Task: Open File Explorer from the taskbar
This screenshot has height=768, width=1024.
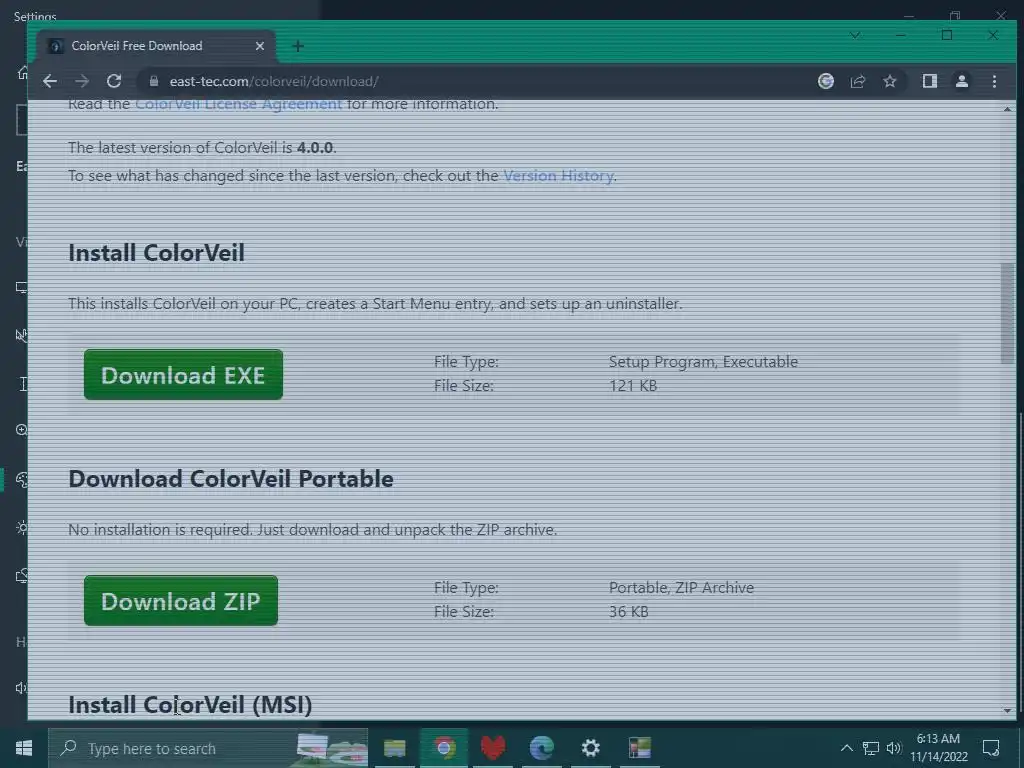Action: pos(394,748)
